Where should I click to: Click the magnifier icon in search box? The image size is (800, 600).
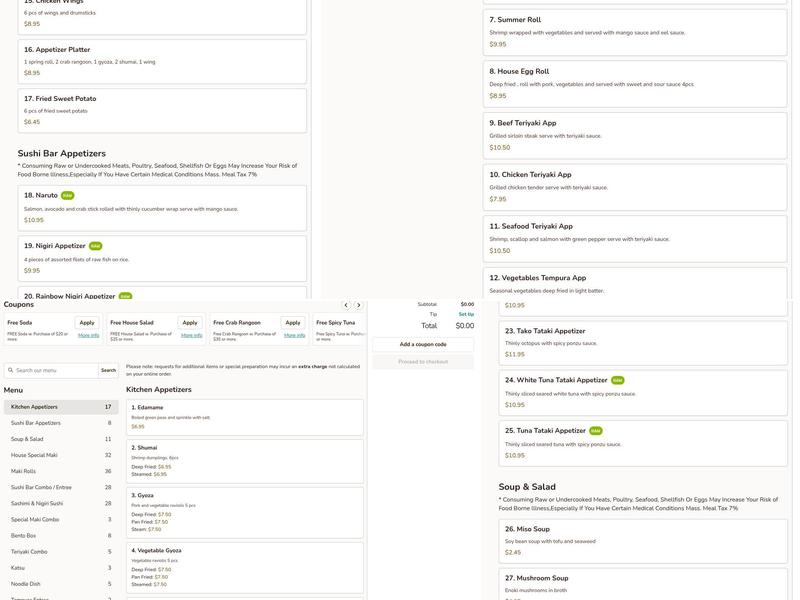point(10,370)
